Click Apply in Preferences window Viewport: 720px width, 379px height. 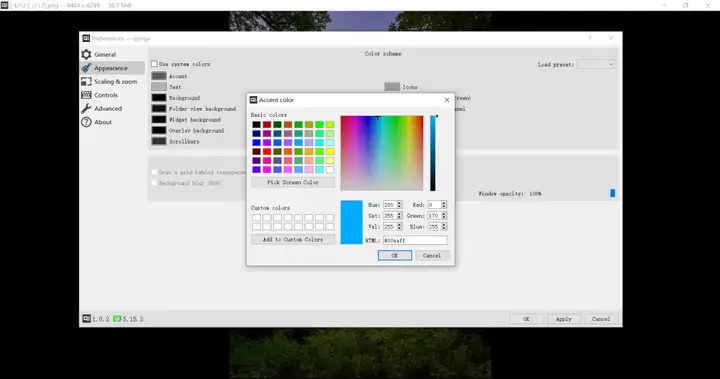563,319
